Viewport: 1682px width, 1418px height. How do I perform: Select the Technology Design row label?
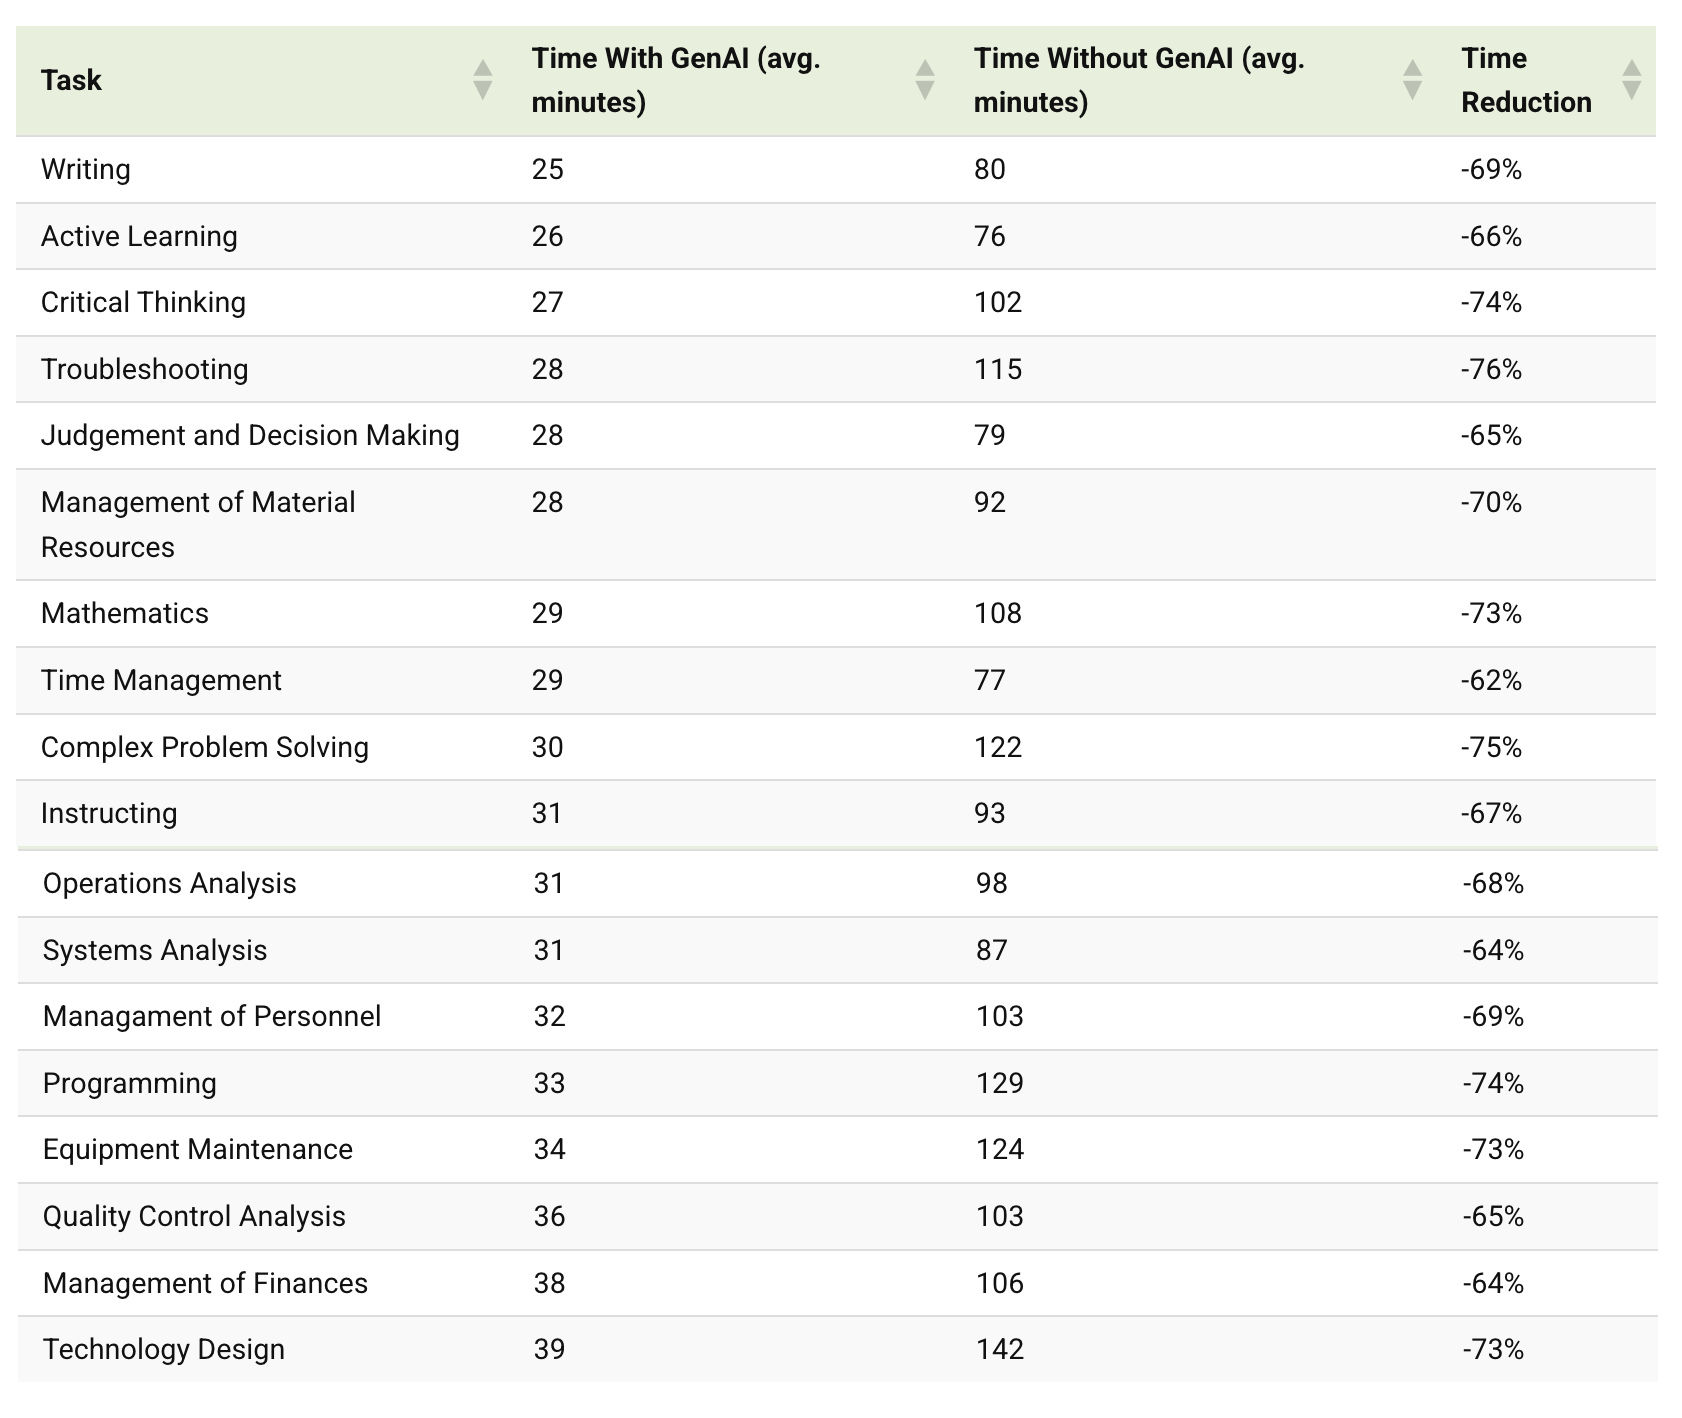pos(164,1349)
